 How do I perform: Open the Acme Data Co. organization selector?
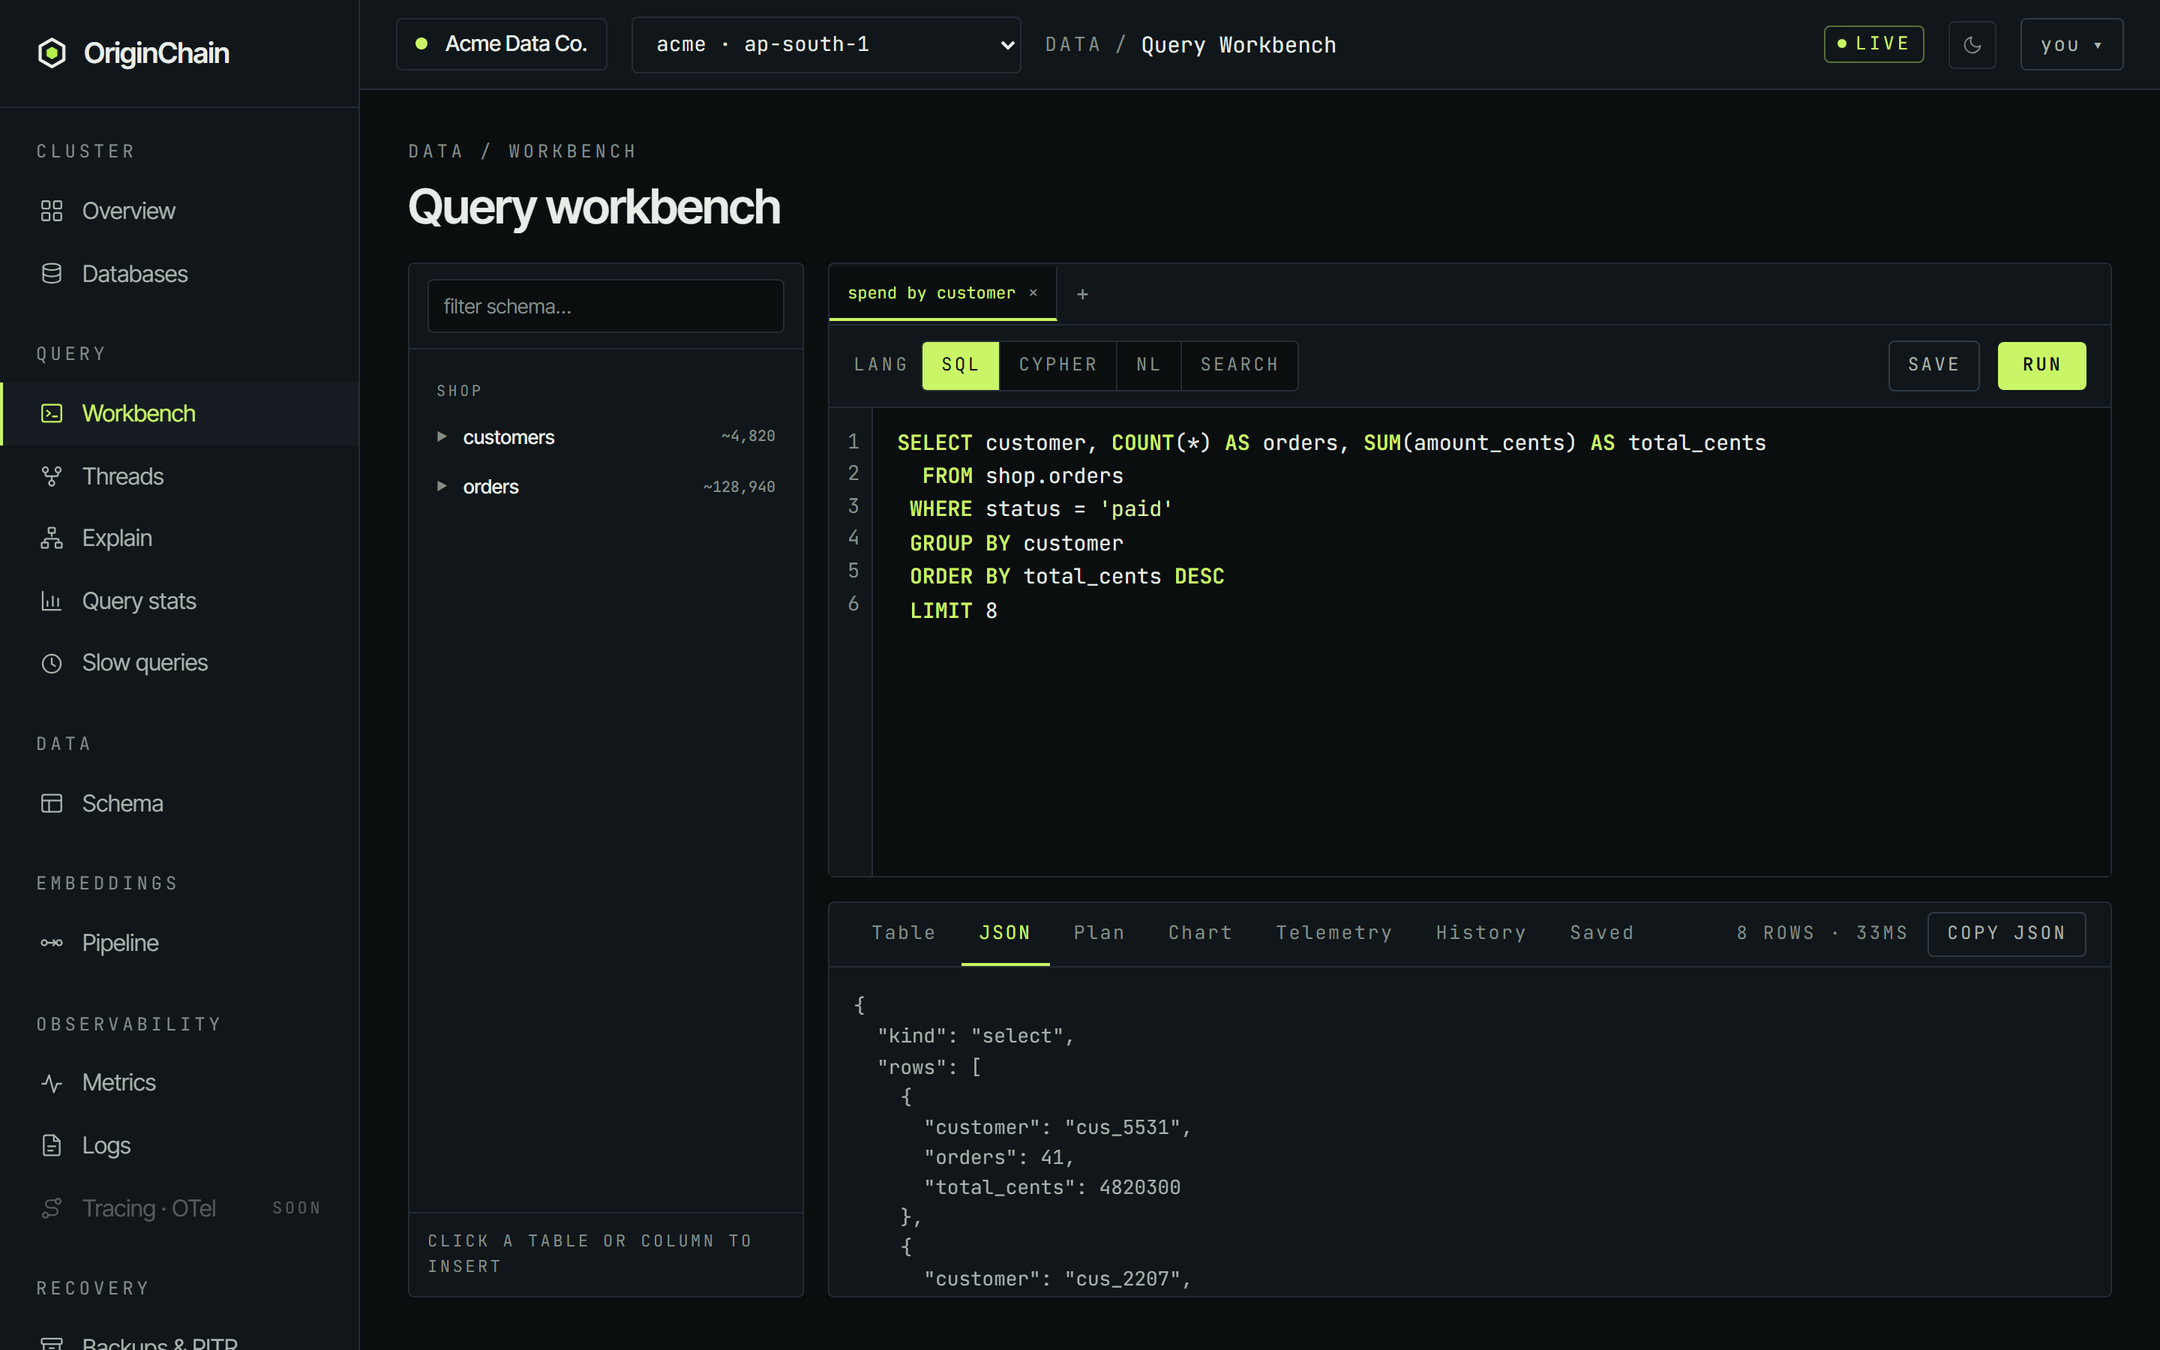501,44
